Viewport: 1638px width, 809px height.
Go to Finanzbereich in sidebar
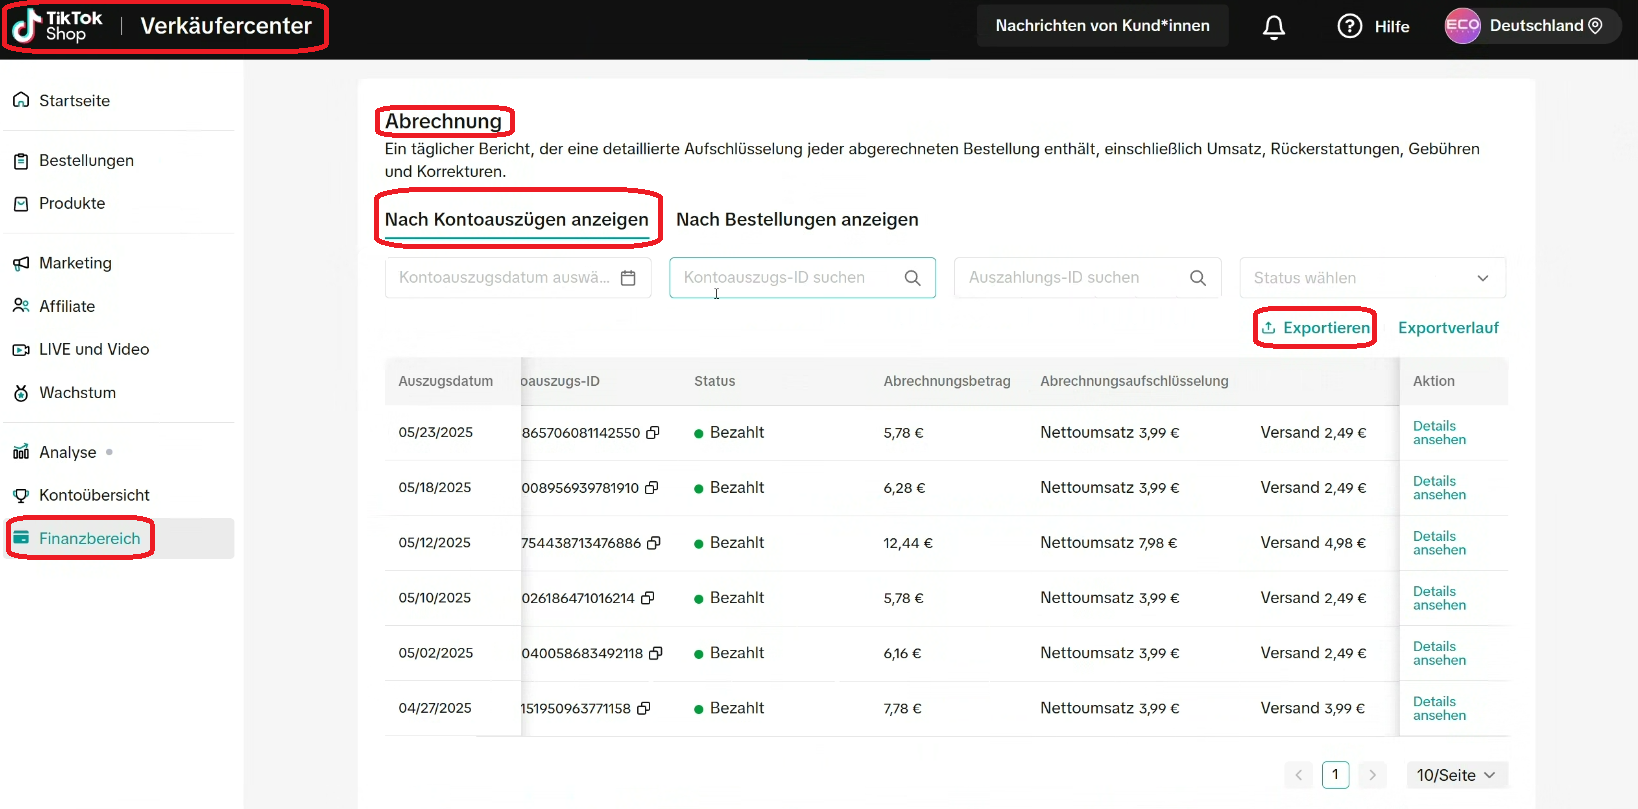89,538
